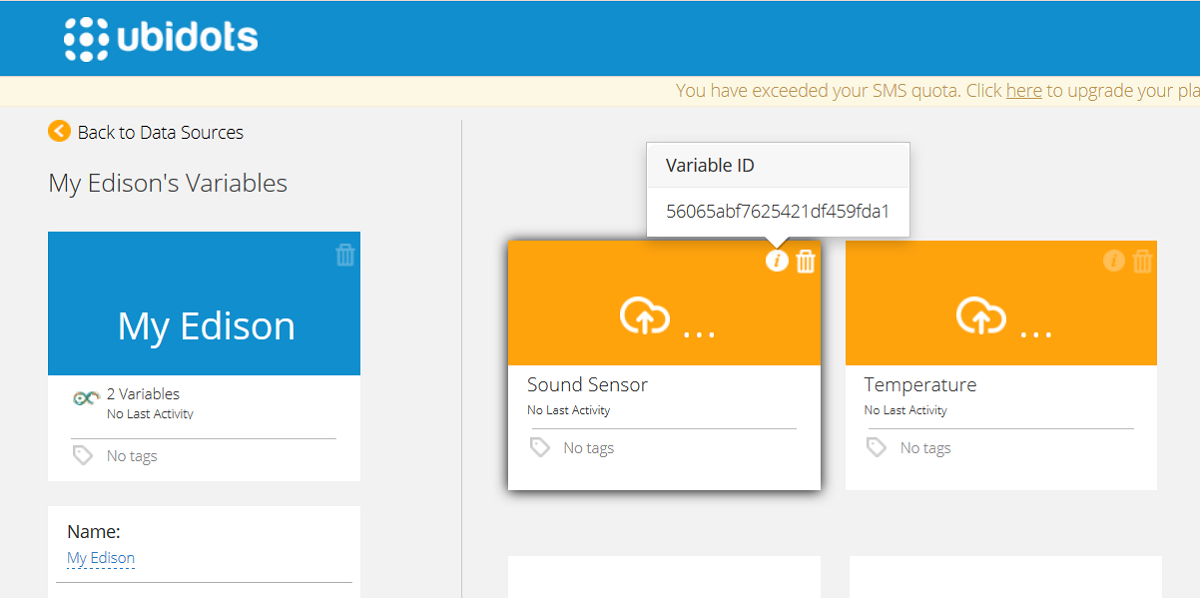1200x598 pixels.
Task: Click the cloud upload icon on Sound Sensor
Action: 645,316
